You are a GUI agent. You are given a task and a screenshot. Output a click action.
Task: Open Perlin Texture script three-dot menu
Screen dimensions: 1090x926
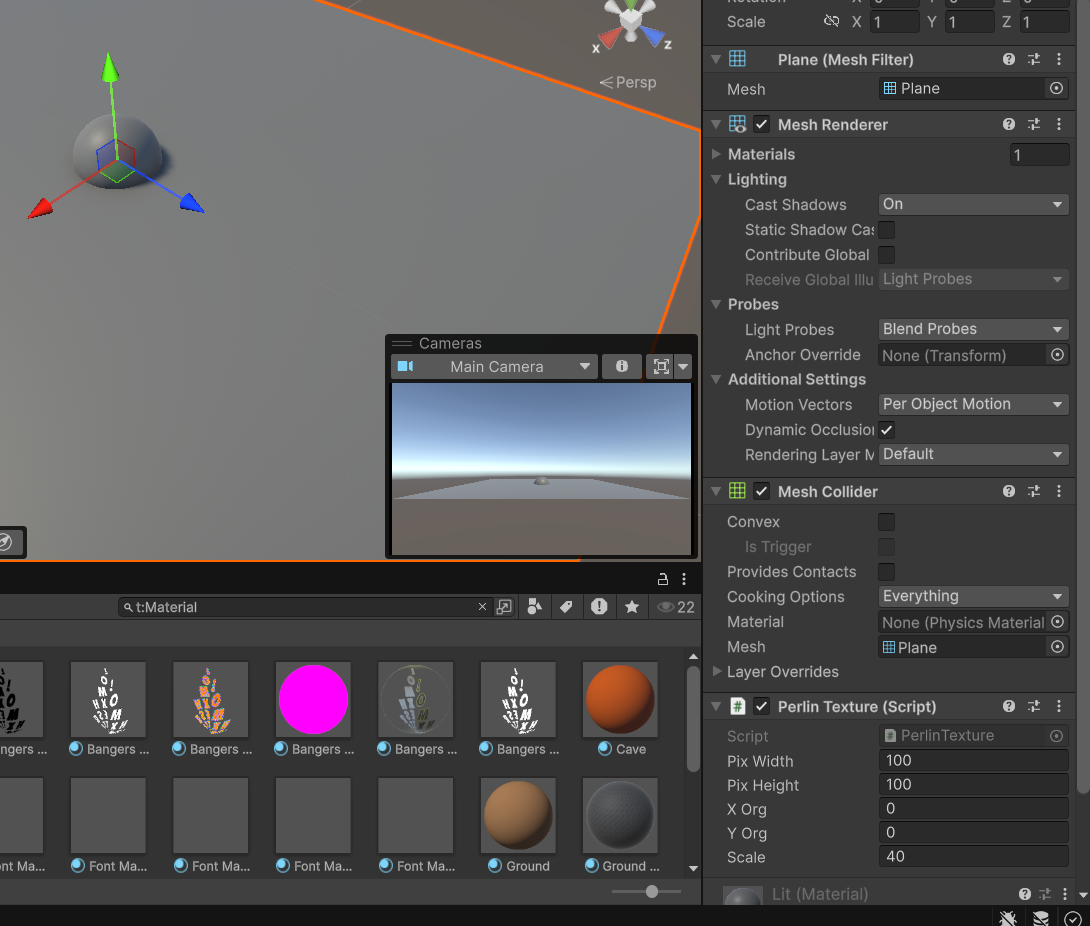(x=1058, y=706)
